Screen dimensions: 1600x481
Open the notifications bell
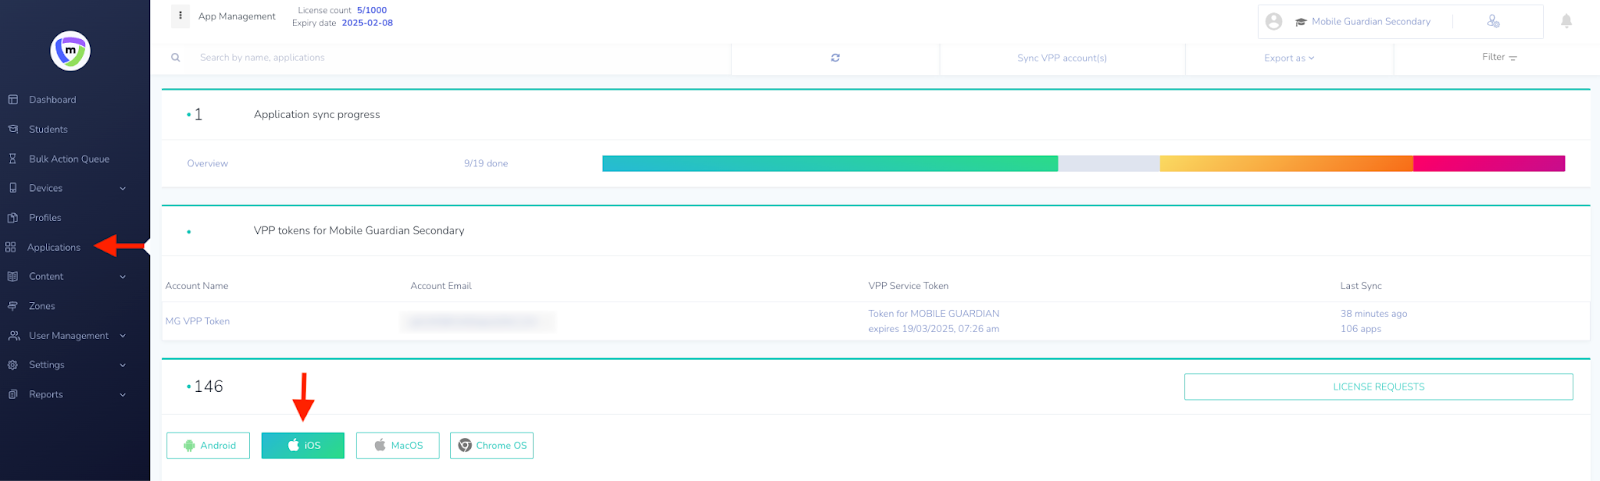(x=1566, y=21)
